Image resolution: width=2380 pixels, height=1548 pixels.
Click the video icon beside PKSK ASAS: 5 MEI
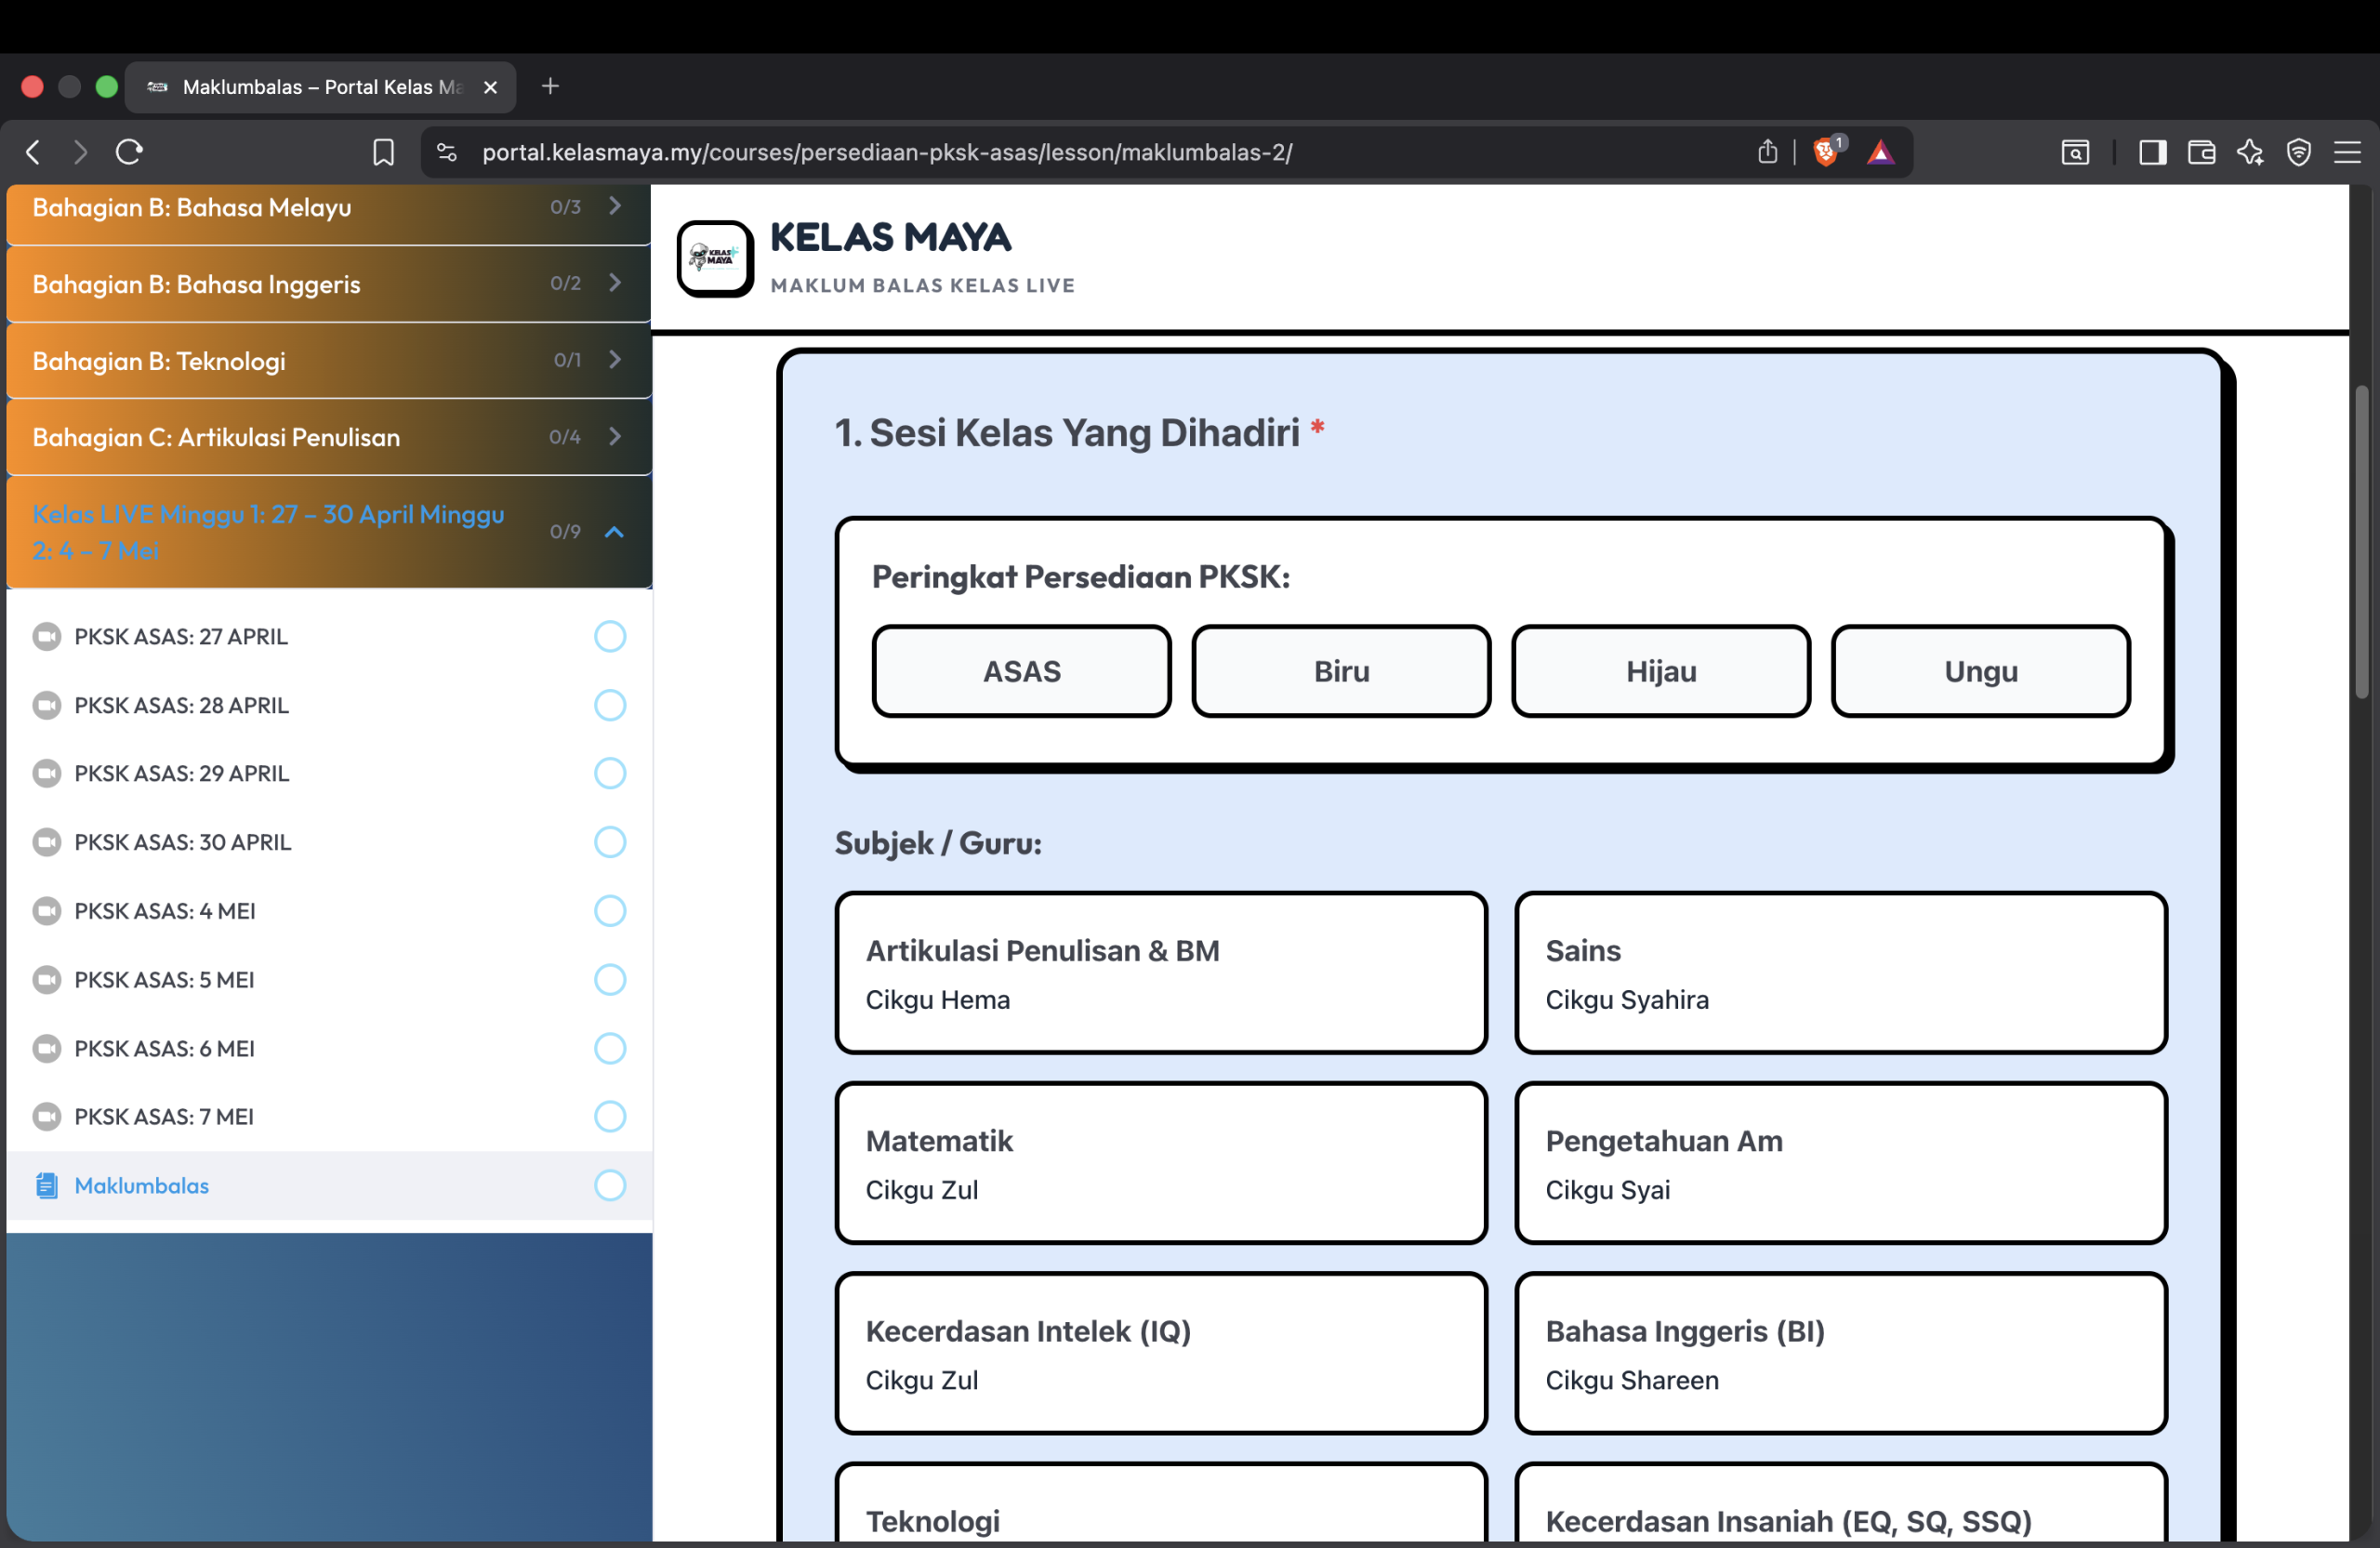point(46,979)
